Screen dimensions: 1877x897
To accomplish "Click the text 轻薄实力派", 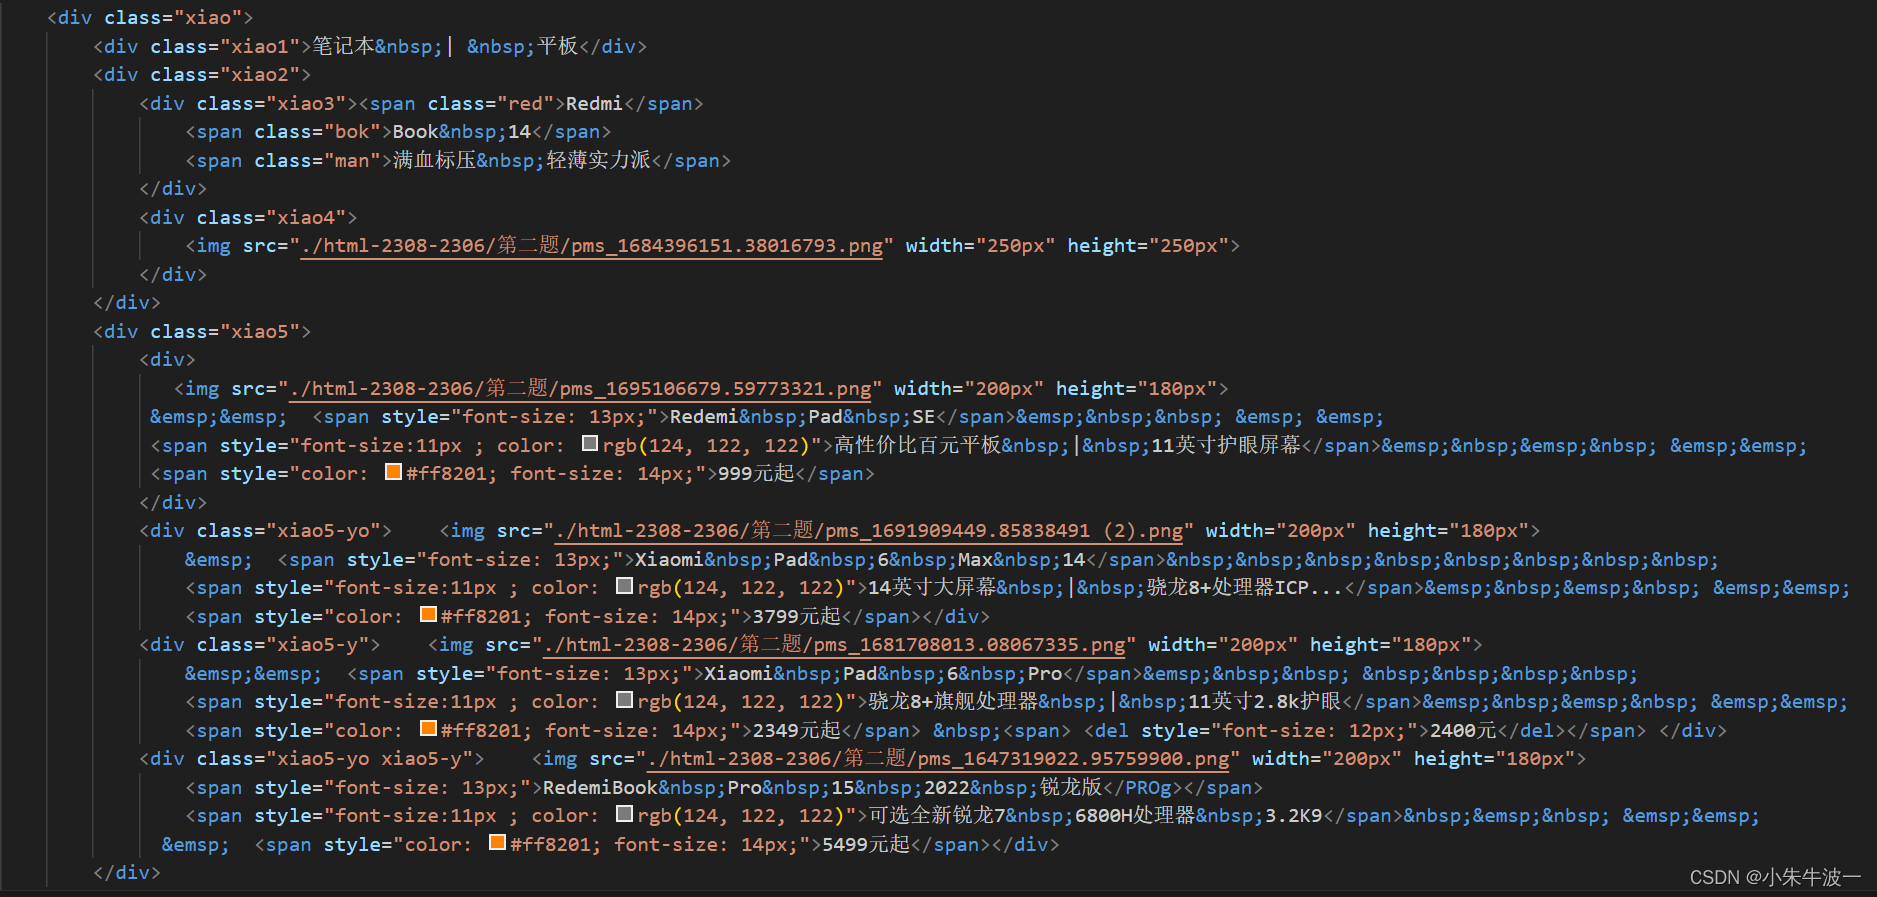I will [599, 161].
